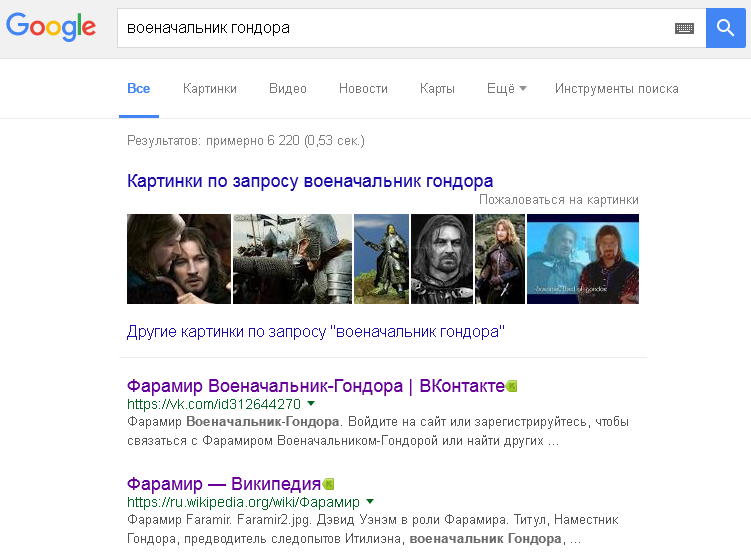Click Картинки по запросу военачальник гондора heading
The width and height of the screenshot is (751, 552).
(310, 181)
